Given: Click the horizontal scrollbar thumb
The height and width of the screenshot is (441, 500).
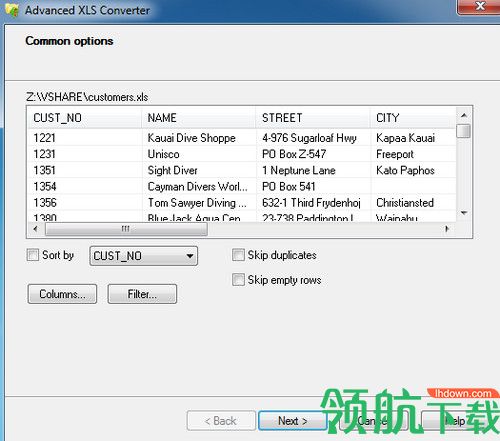Looking at the screenshot, I should tap(126, 229).
